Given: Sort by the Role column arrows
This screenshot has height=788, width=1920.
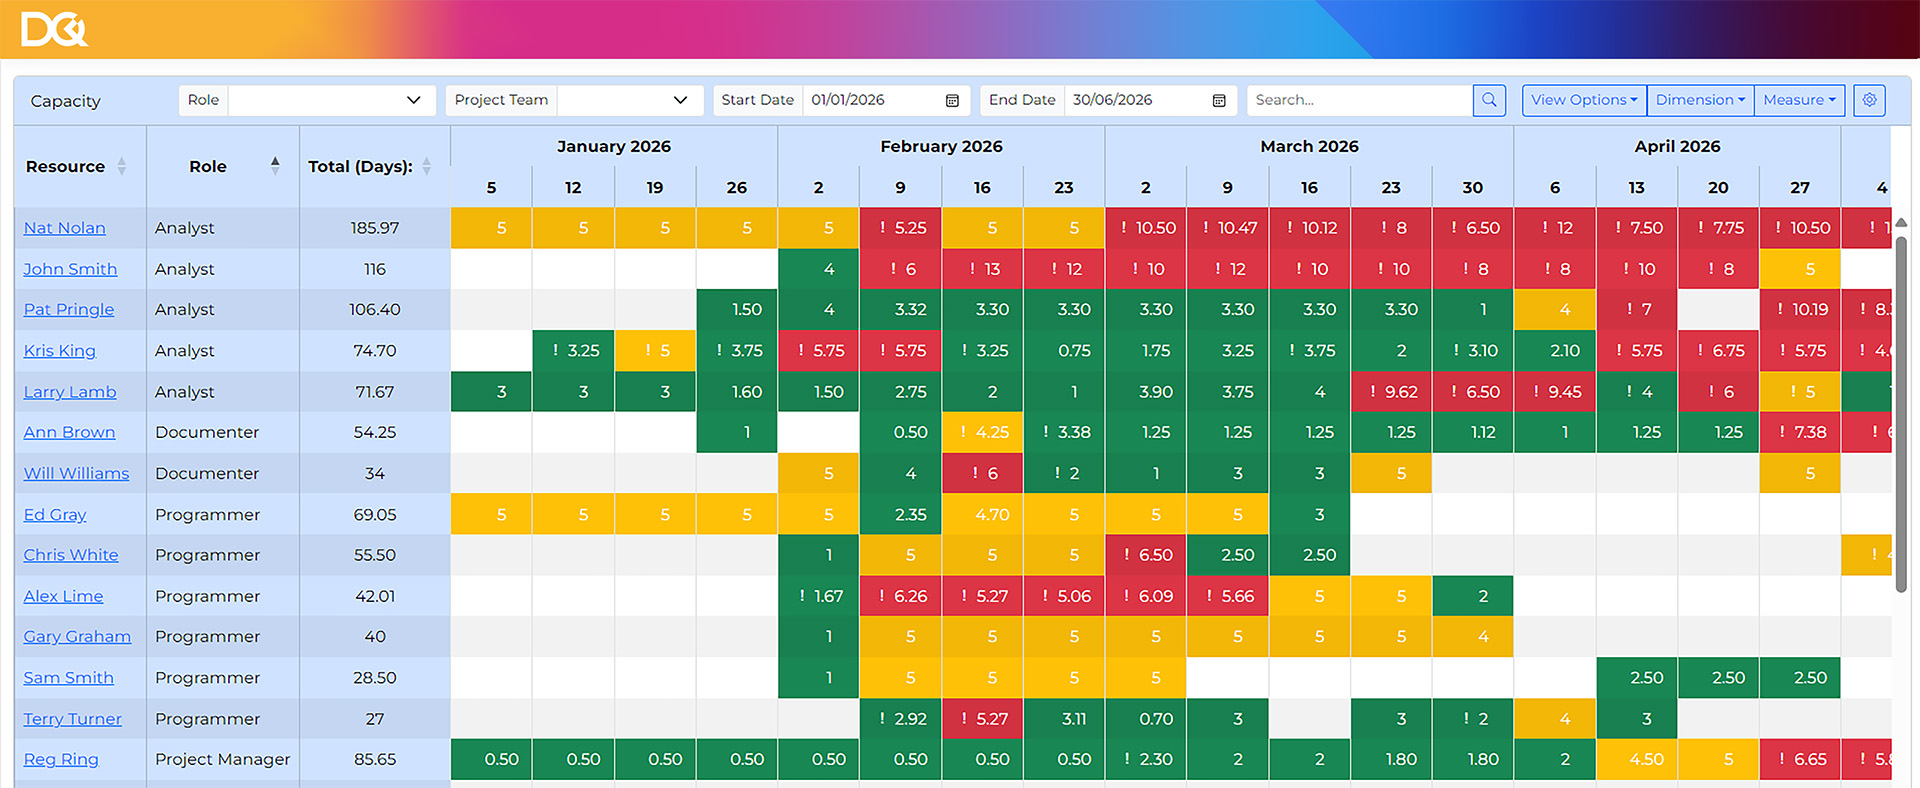Looking at the screenshot, I should (275, 166).
